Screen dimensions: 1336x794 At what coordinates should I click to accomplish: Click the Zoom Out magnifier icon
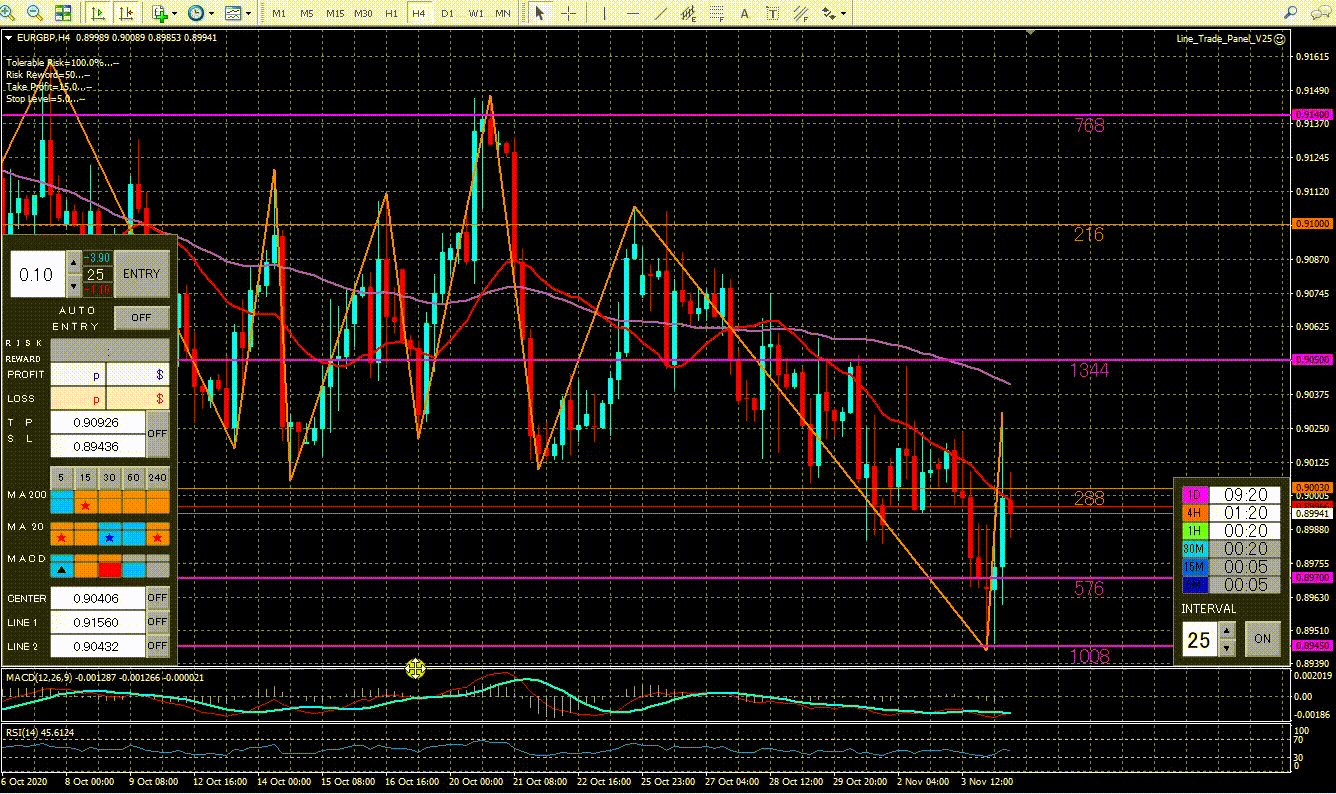pyautogui.click(x=35, y=13)
